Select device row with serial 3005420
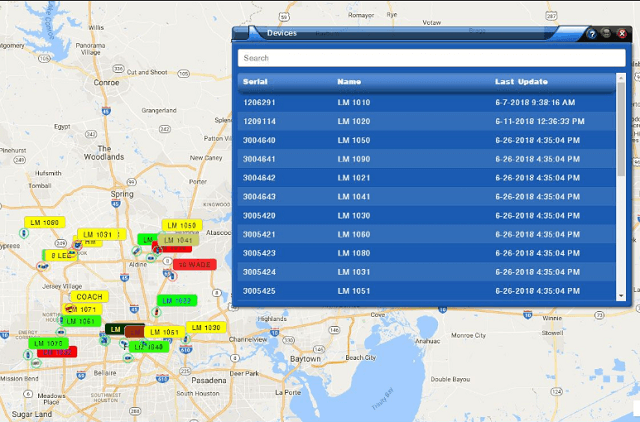The image size is (640, 422). tap(427, 215)
